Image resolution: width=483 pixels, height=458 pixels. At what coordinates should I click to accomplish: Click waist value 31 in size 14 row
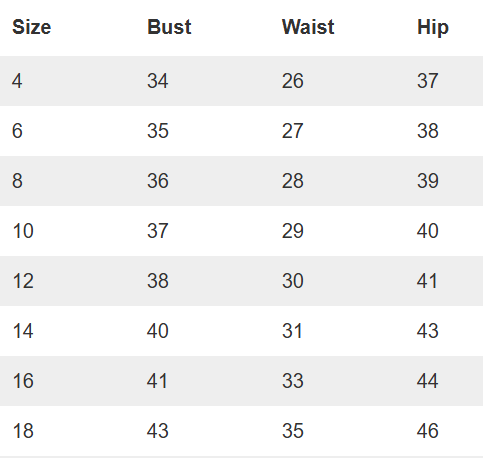coord(292,331)
